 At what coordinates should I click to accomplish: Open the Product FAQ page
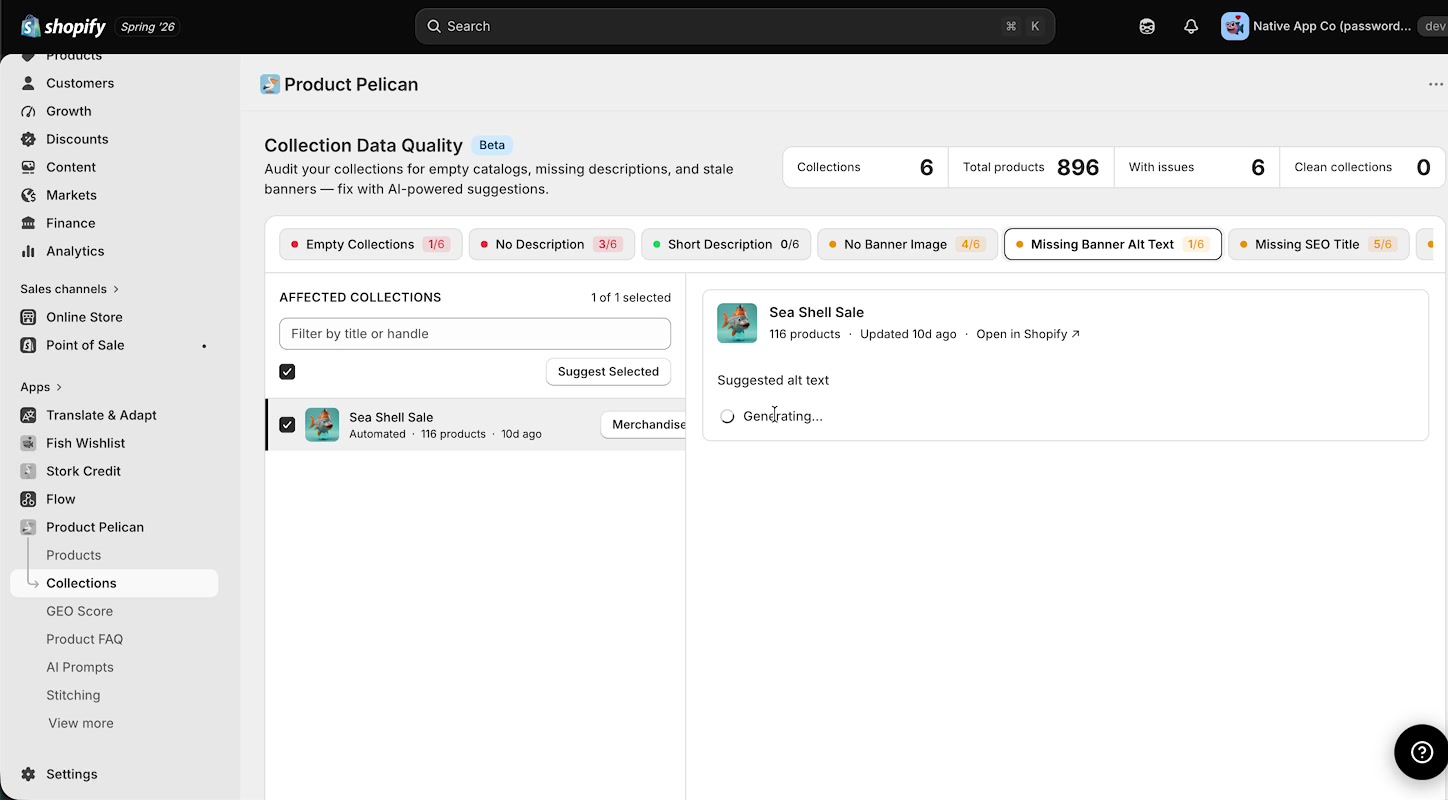(84, 639)
